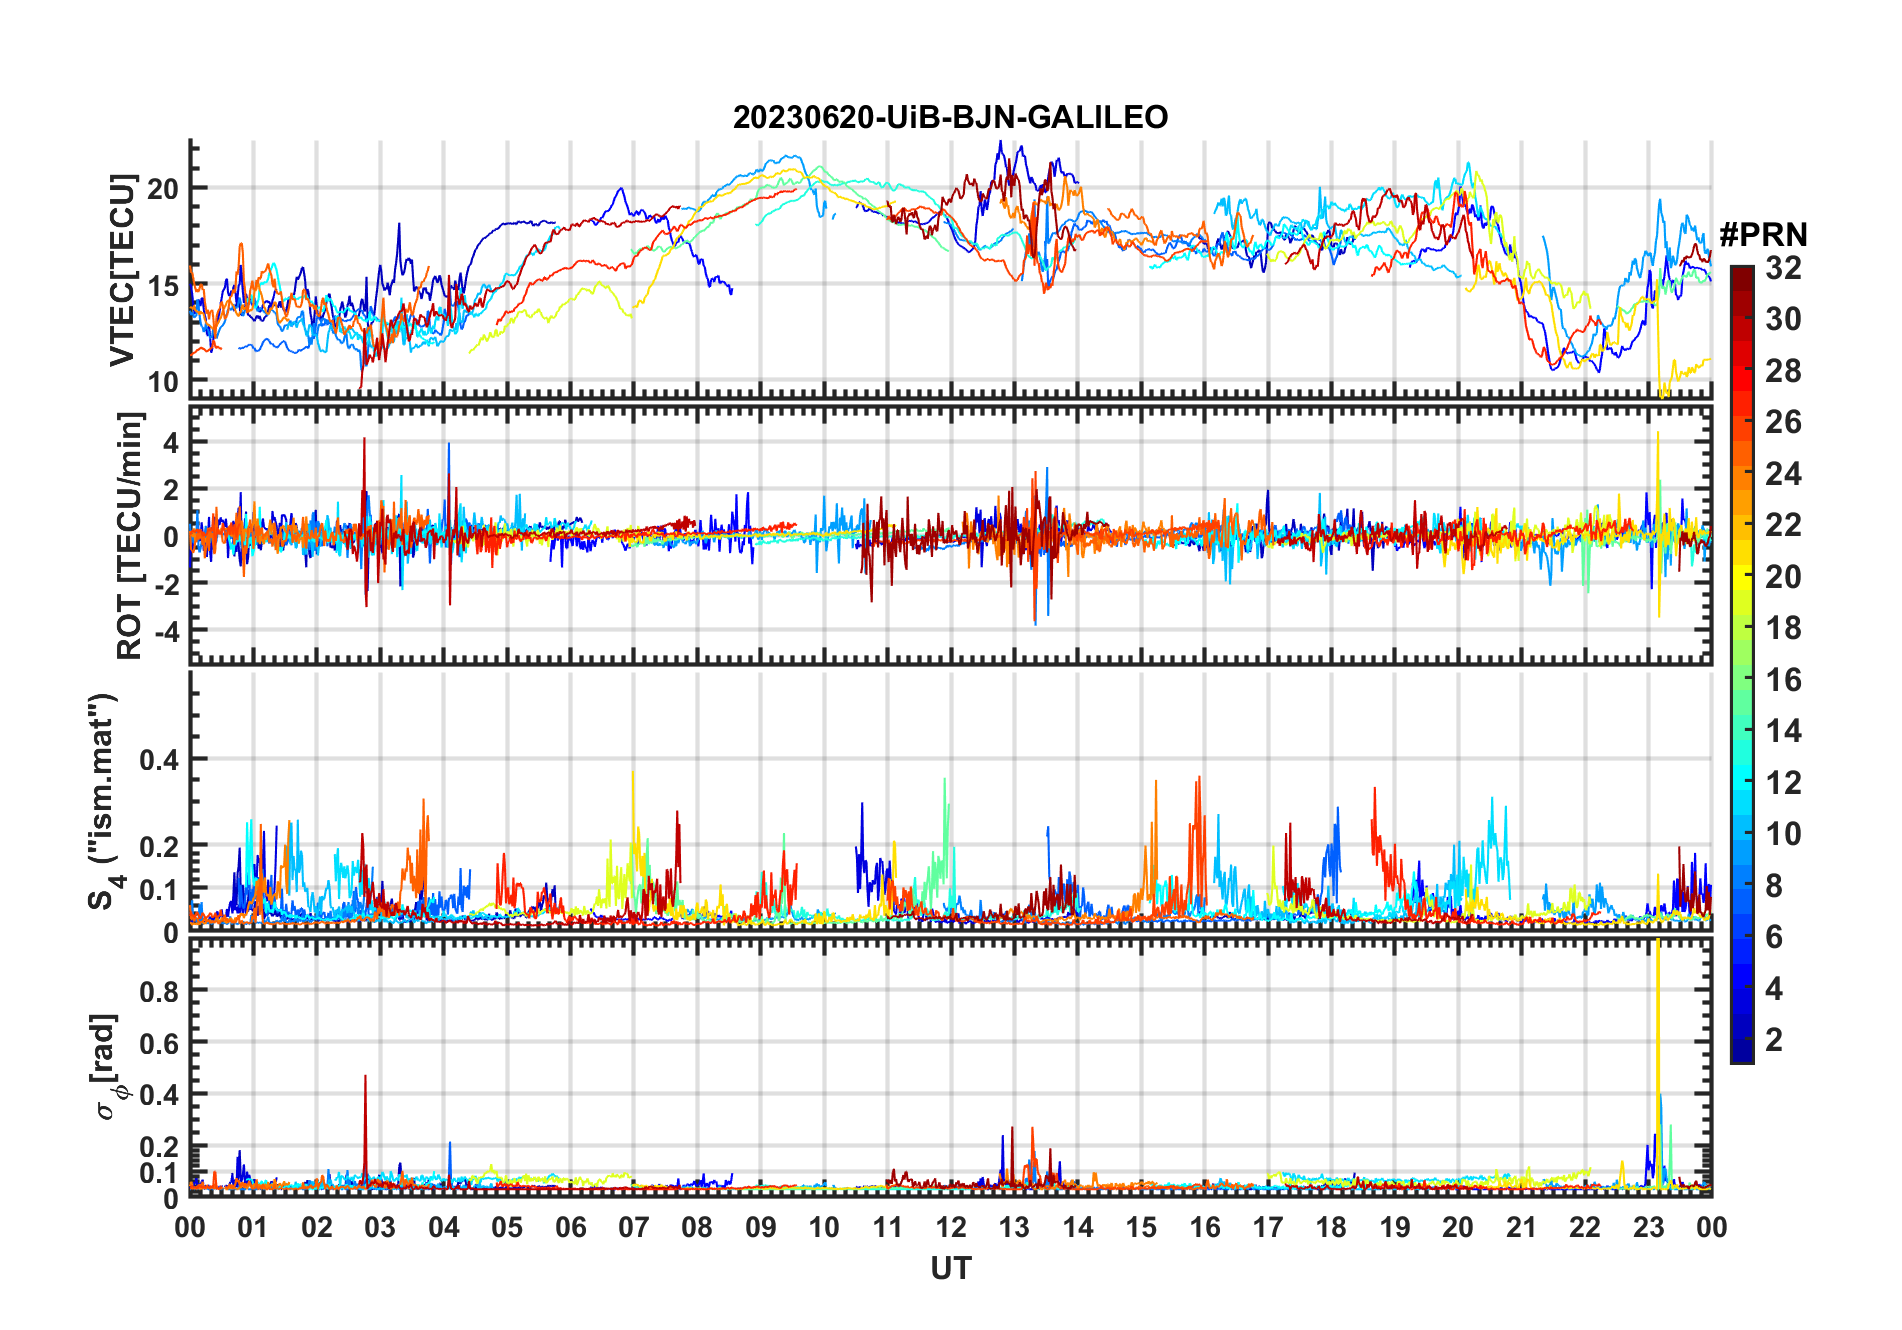Select the colorbar tick label 28
The width and height of the screenshot is (1902, 1330).
tap(1783, 371)
